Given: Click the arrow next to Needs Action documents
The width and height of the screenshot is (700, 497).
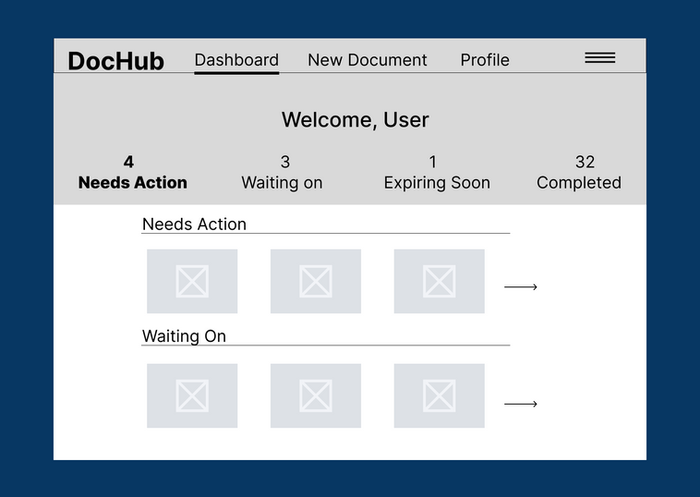Looking at the screenshot, I should click(x=521, y=287).
